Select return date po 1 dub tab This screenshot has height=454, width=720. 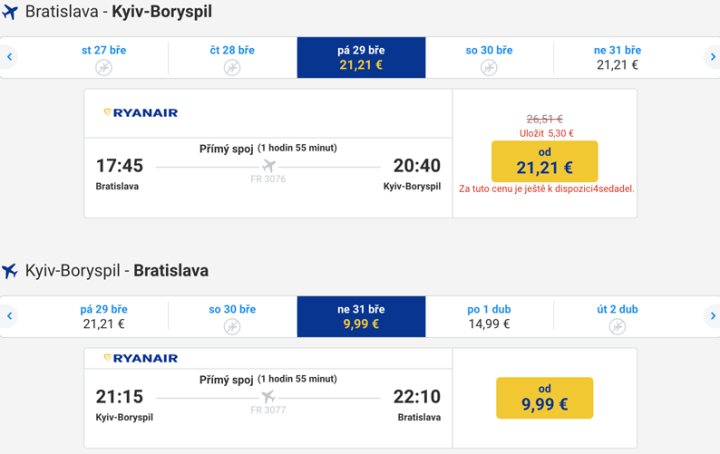489,316
